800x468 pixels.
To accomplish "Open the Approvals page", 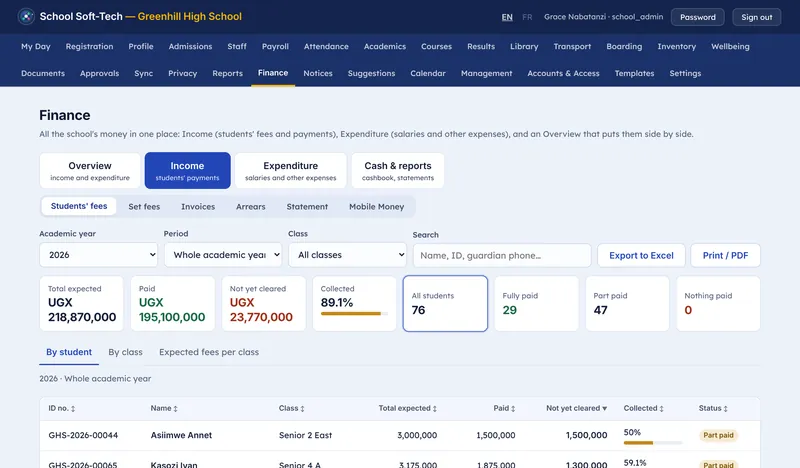I will (x=99, y=73).
